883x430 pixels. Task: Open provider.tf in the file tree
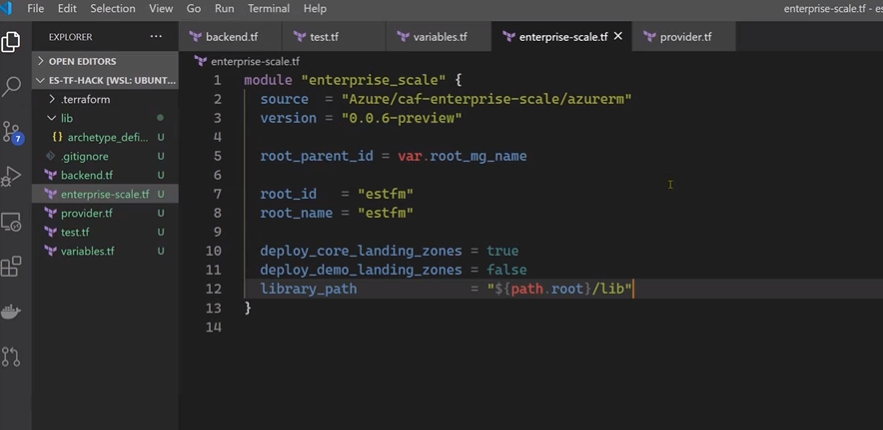coord(86,213)
